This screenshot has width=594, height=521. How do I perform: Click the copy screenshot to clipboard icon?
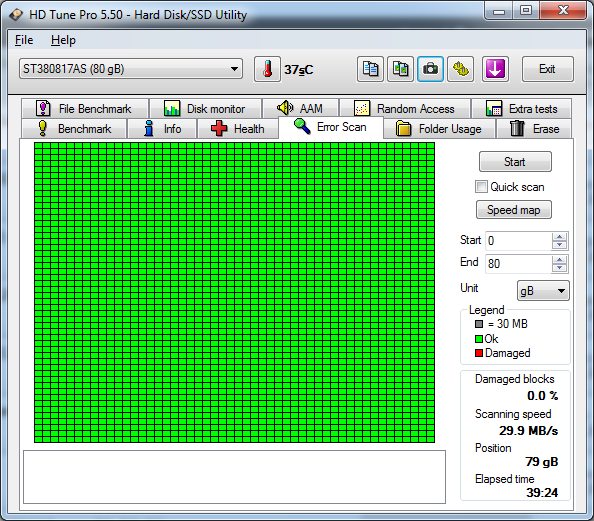tap(400, 69)
